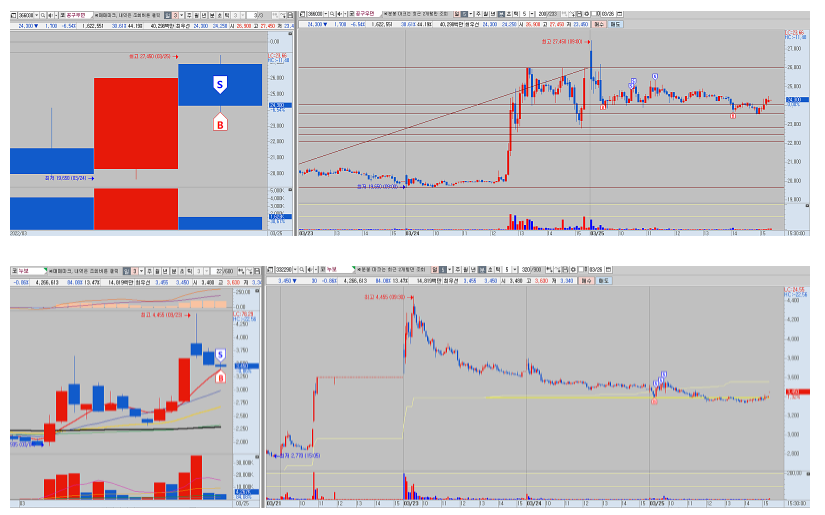Click 매도 sell button in bottom-right panel
Screen dimensions: 825x515
point(603,281)
